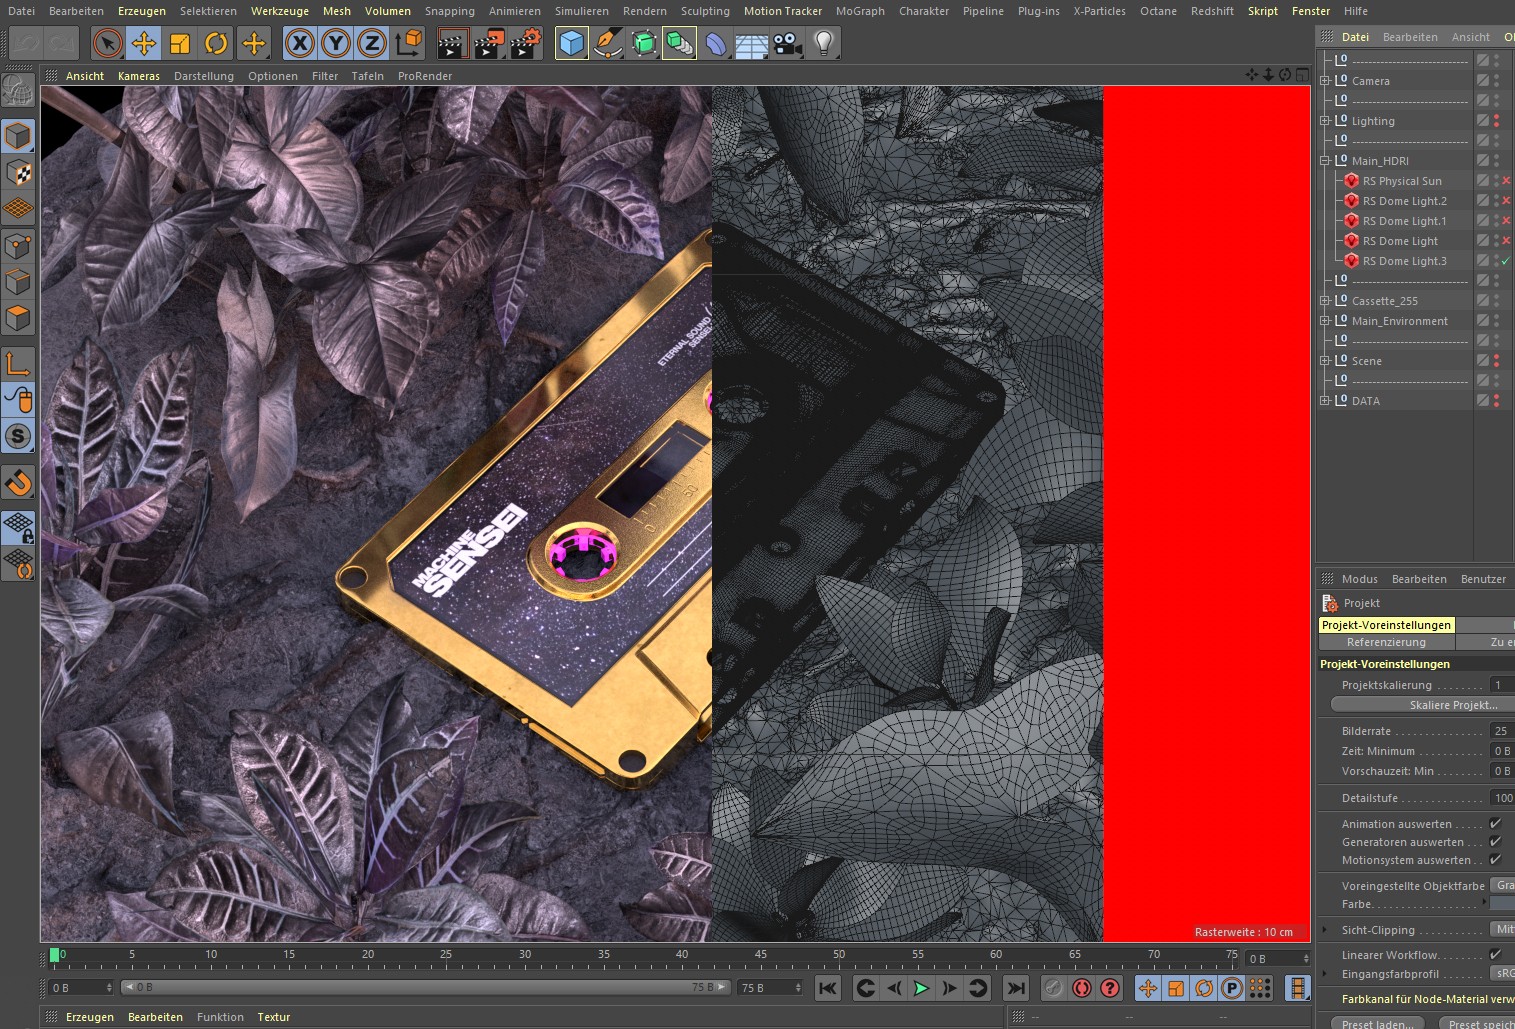Viewport: 1515px width, 1029px height.
Task: Open the Erzeugen menu in menu bar
Action: click(142, 11)
